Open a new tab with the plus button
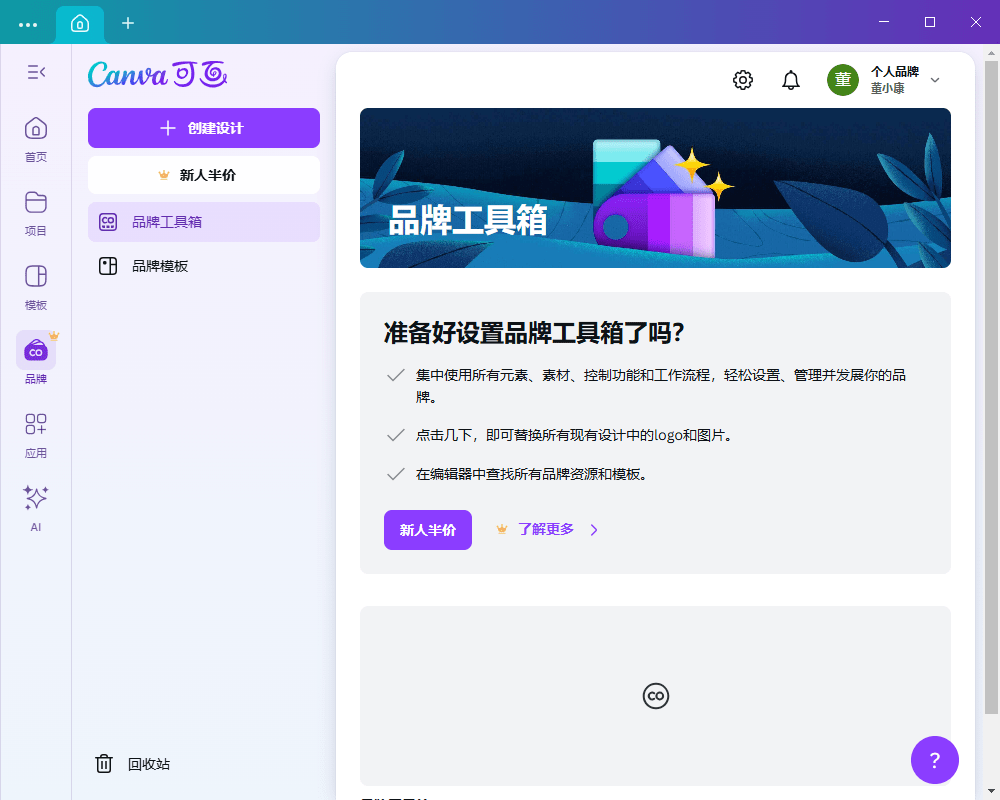This screenshot has height=800, width=1000. click(127, 21)
